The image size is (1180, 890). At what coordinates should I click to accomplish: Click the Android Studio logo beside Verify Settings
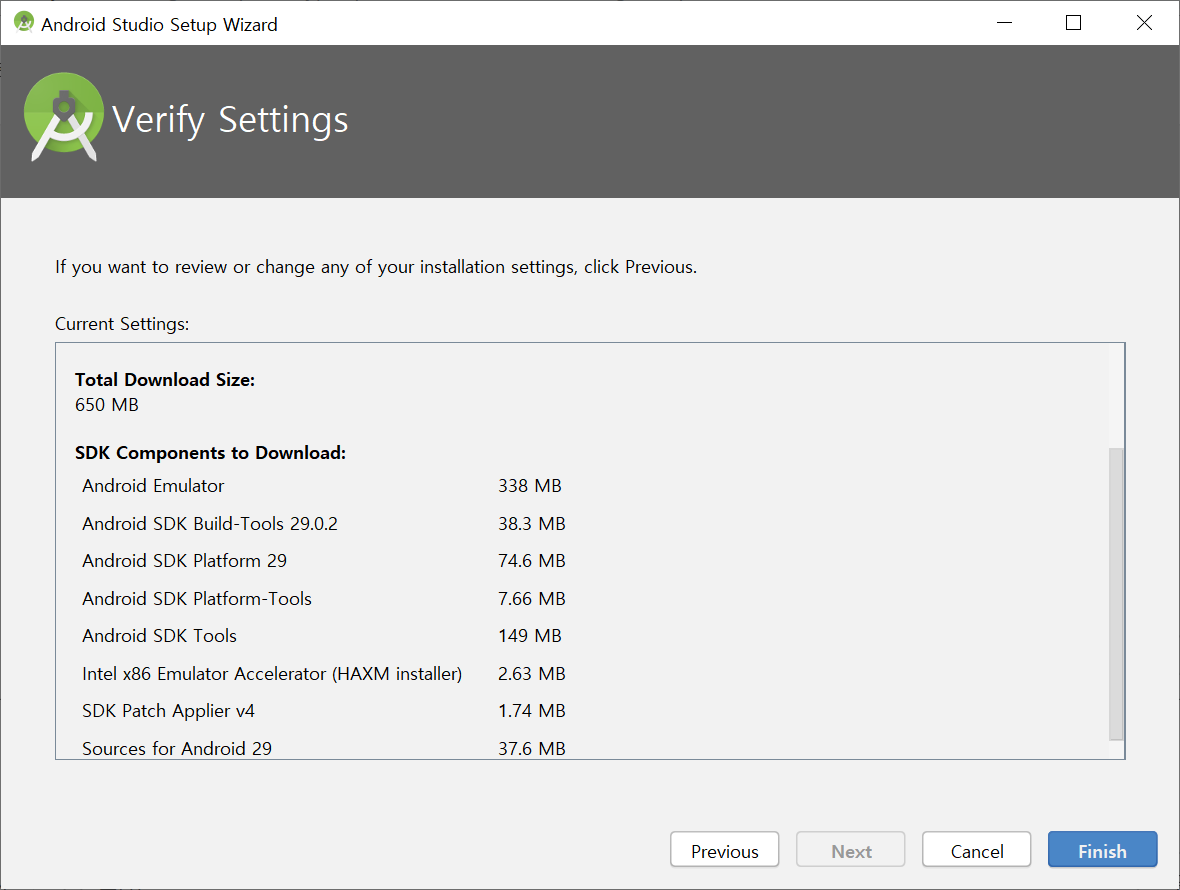[x=63, y=117]
